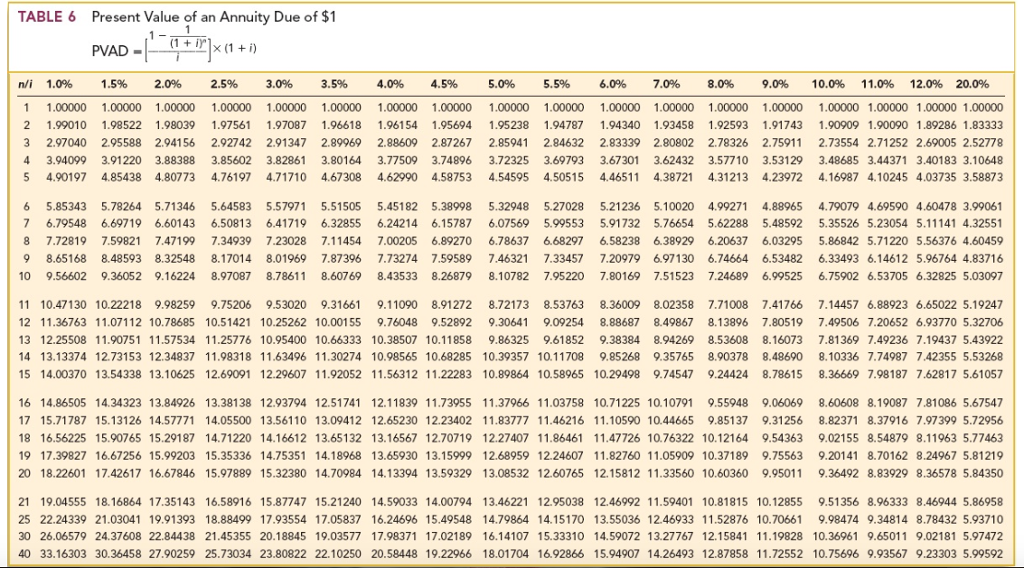Viewport: 1024px width, 568px height.
Task: Click cell 9.85137 in row 17
Action: 728,421
